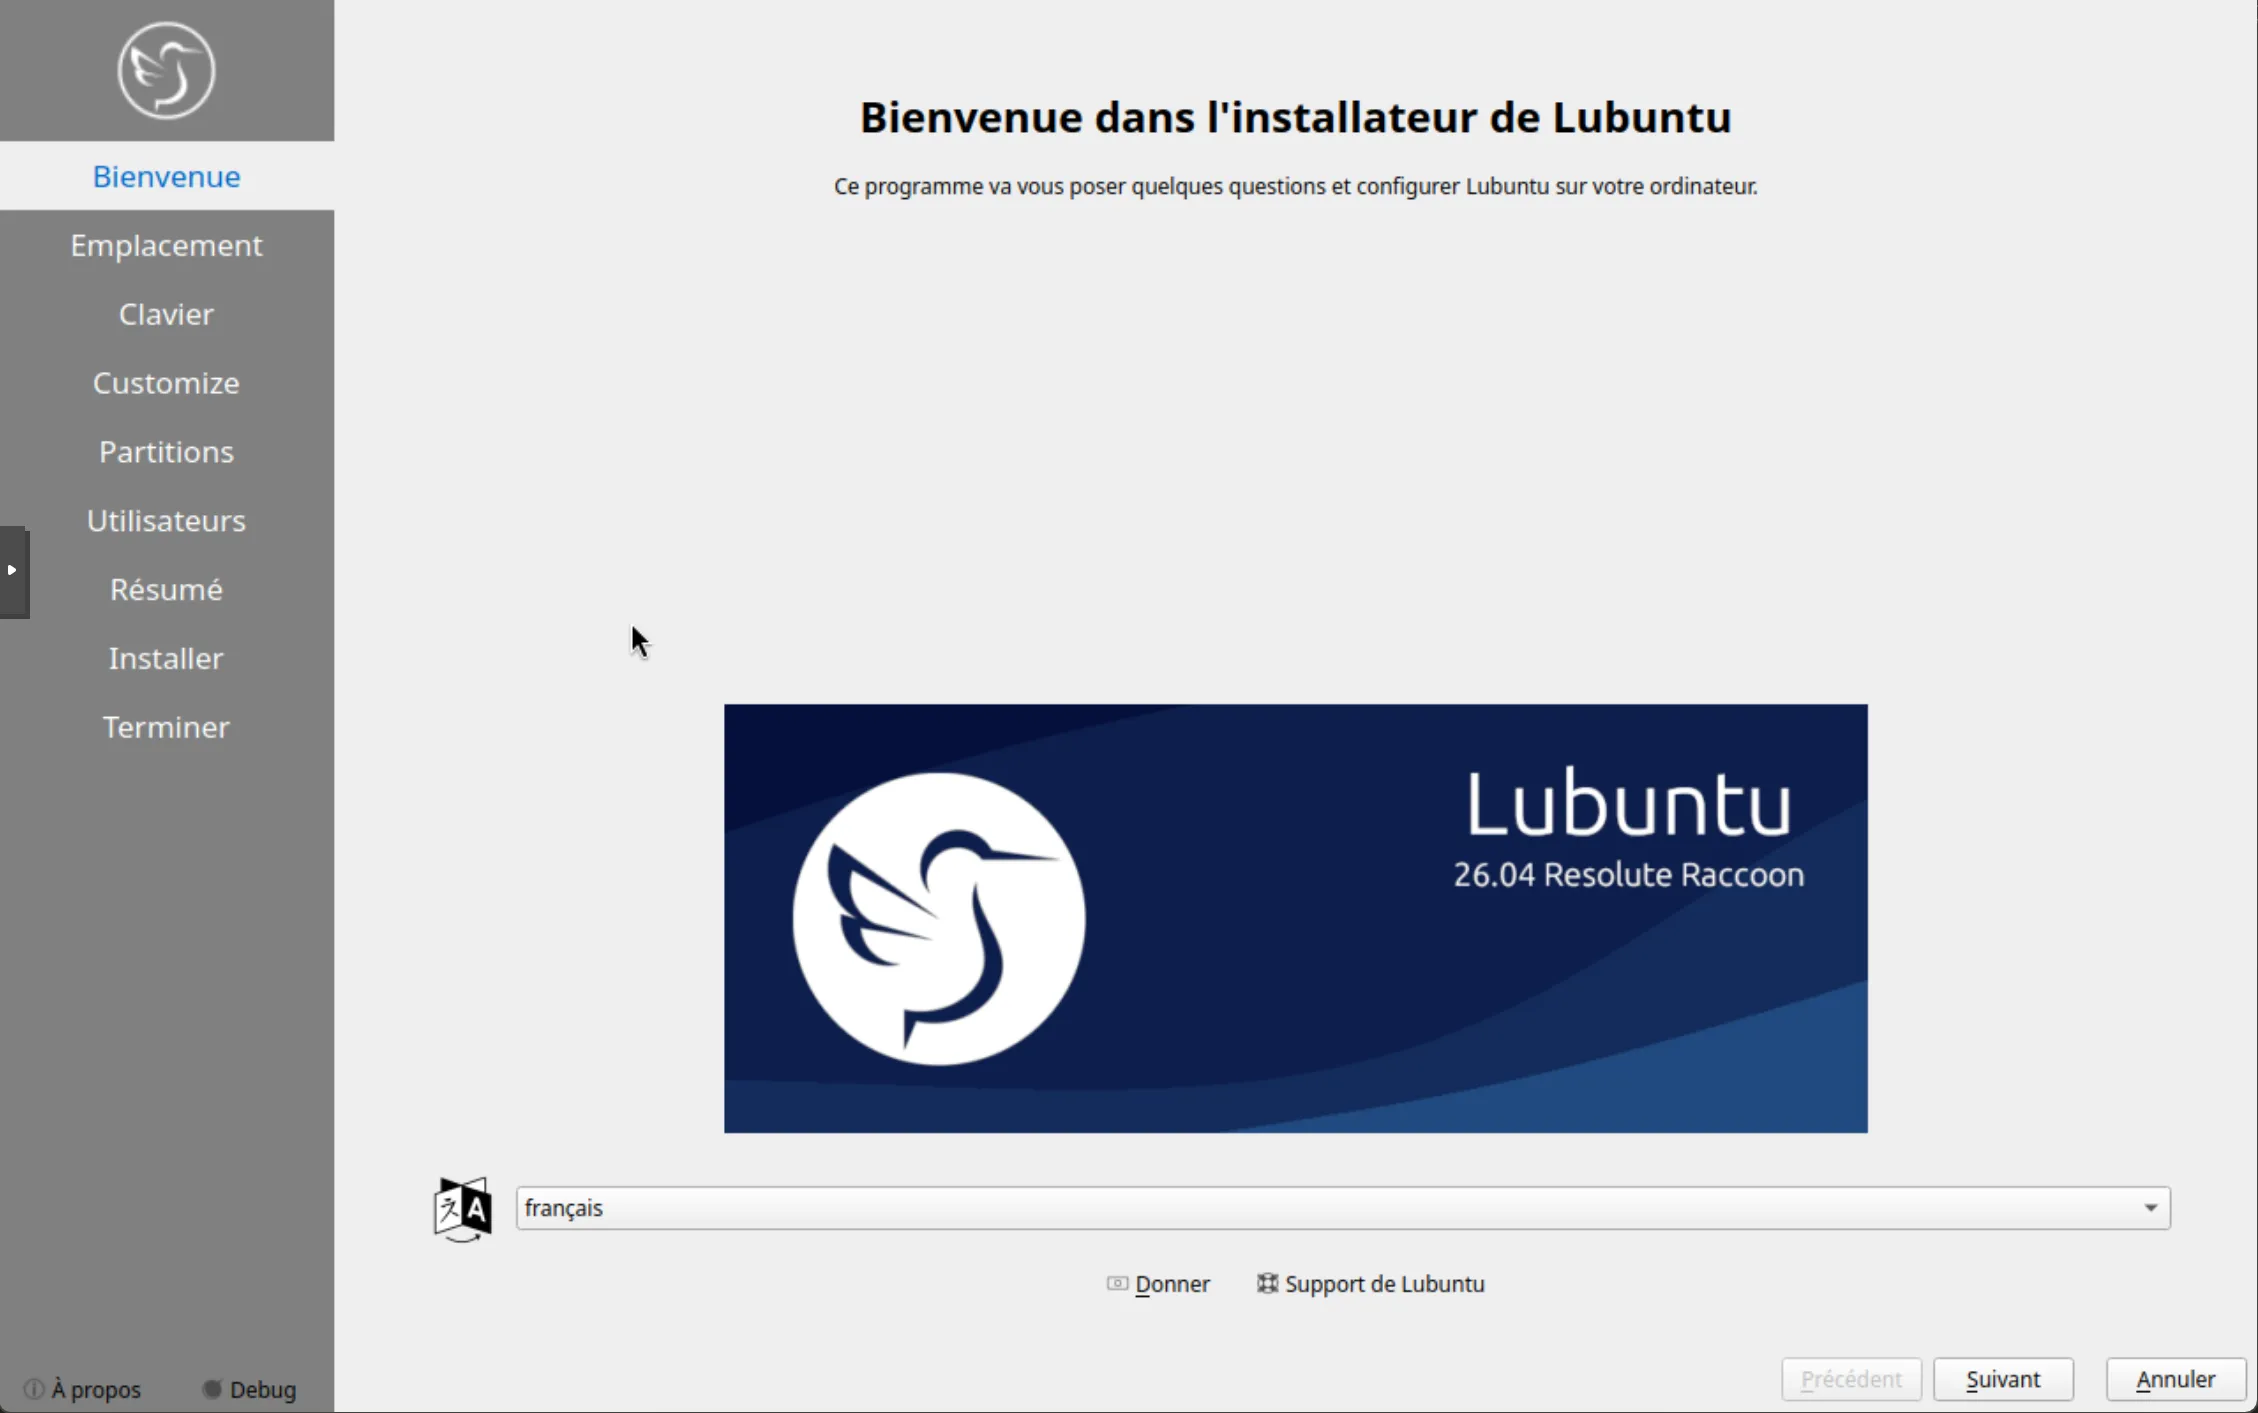This screenshot has height=1413, width=2258.
Task: Select the Installer step
Action: click(167, 659)
